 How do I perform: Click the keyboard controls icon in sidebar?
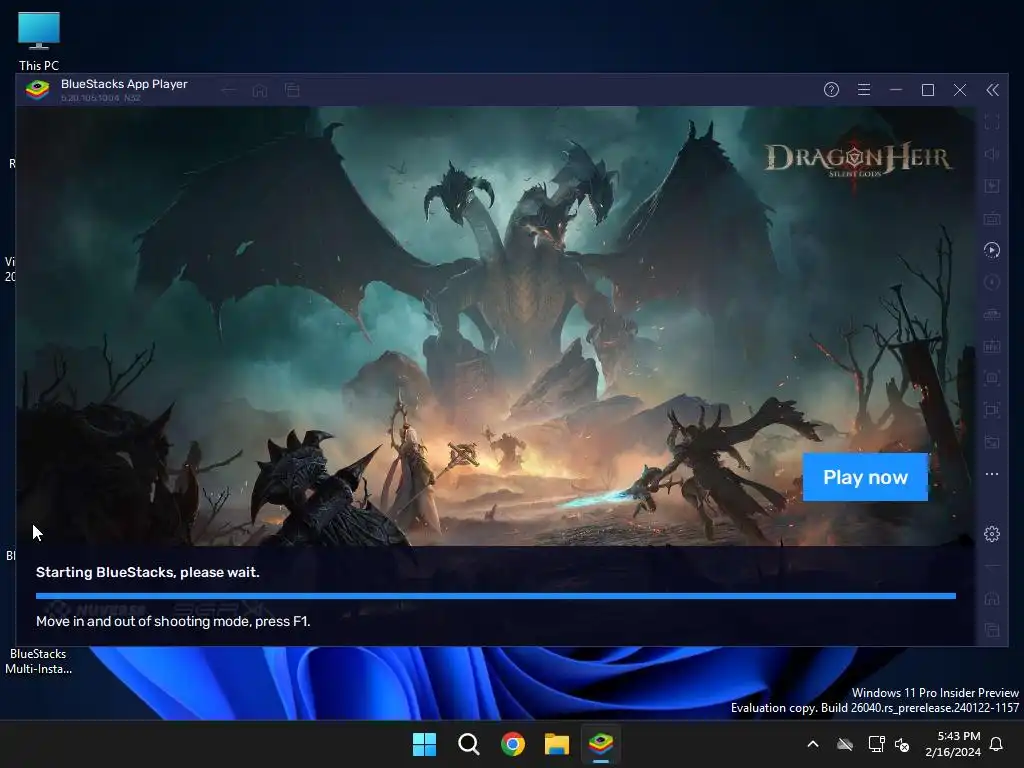click(x=991, y=218)
